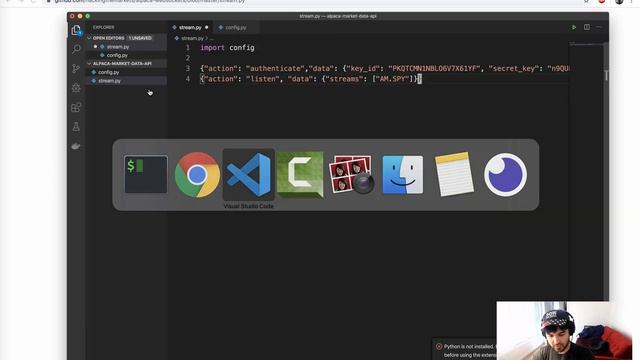This screenshot has height=360, width=640.
Task: Select Notes in the app switcher
Action: coord(454,174)
